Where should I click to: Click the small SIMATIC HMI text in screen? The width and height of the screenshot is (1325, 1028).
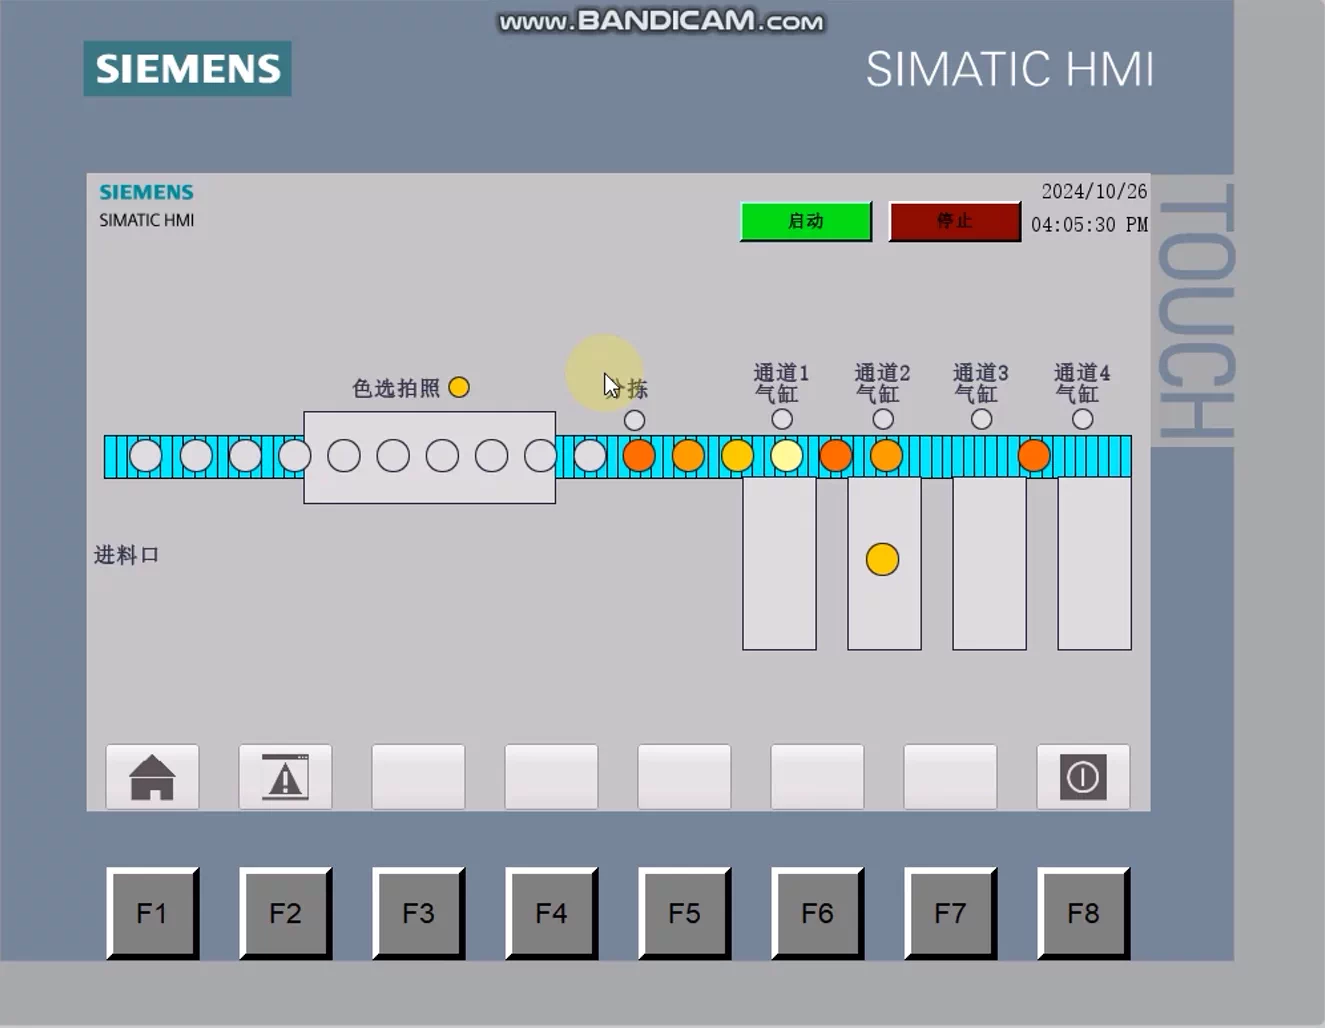[x=146, y=220]
